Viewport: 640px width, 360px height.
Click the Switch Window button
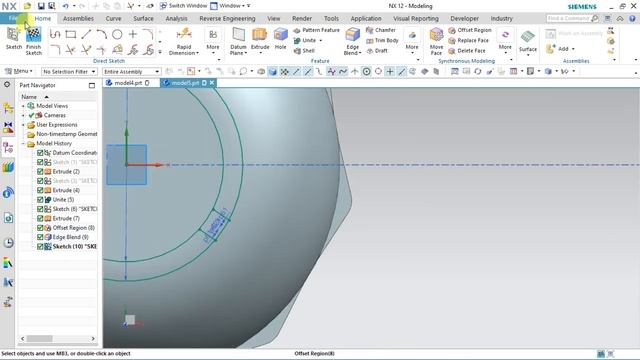tap(183, 6)
